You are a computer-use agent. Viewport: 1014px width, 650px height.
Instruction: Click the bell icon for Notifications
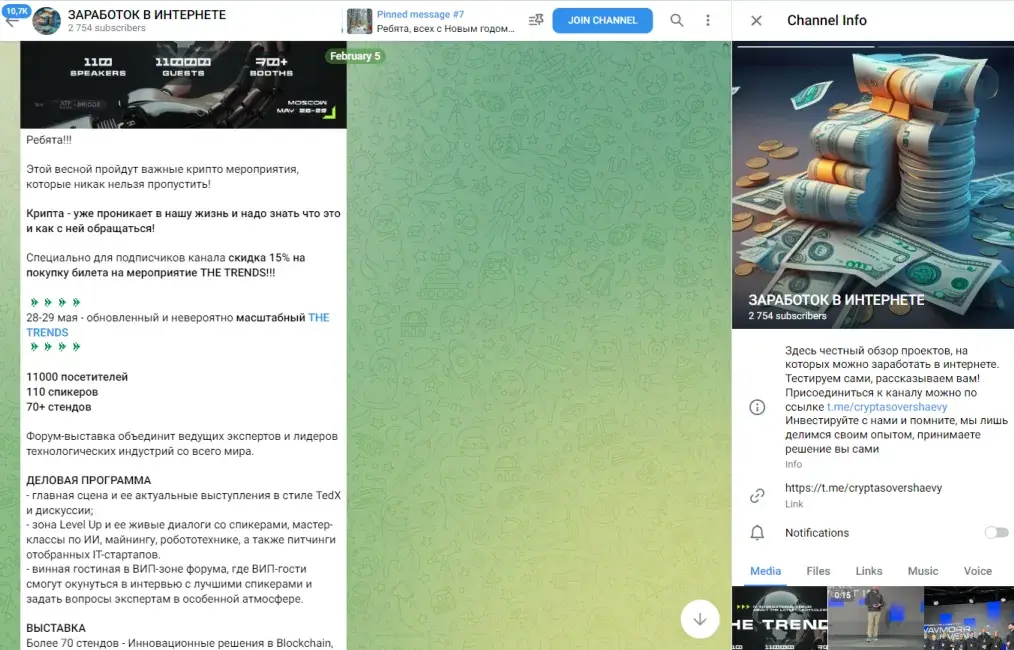(x=757, y=532)
